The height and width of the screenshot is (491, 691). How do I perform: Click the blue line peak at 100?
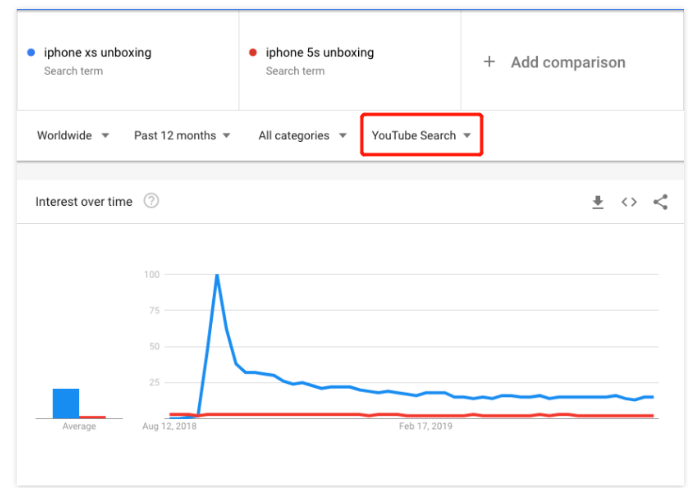(x=217, y=275)
